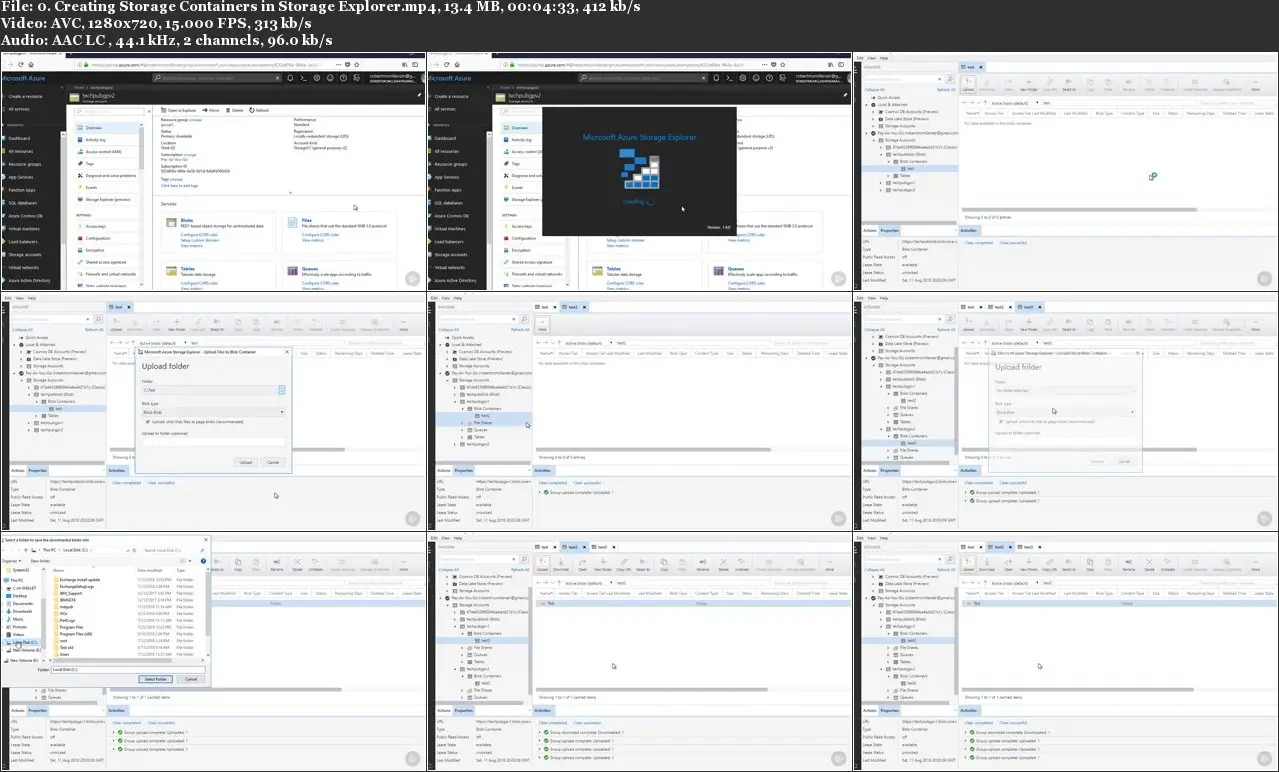The image size is (1279, 772).
Task: Click the Create Snapshot icon in the seventh frame
Action: pos(342,565)
